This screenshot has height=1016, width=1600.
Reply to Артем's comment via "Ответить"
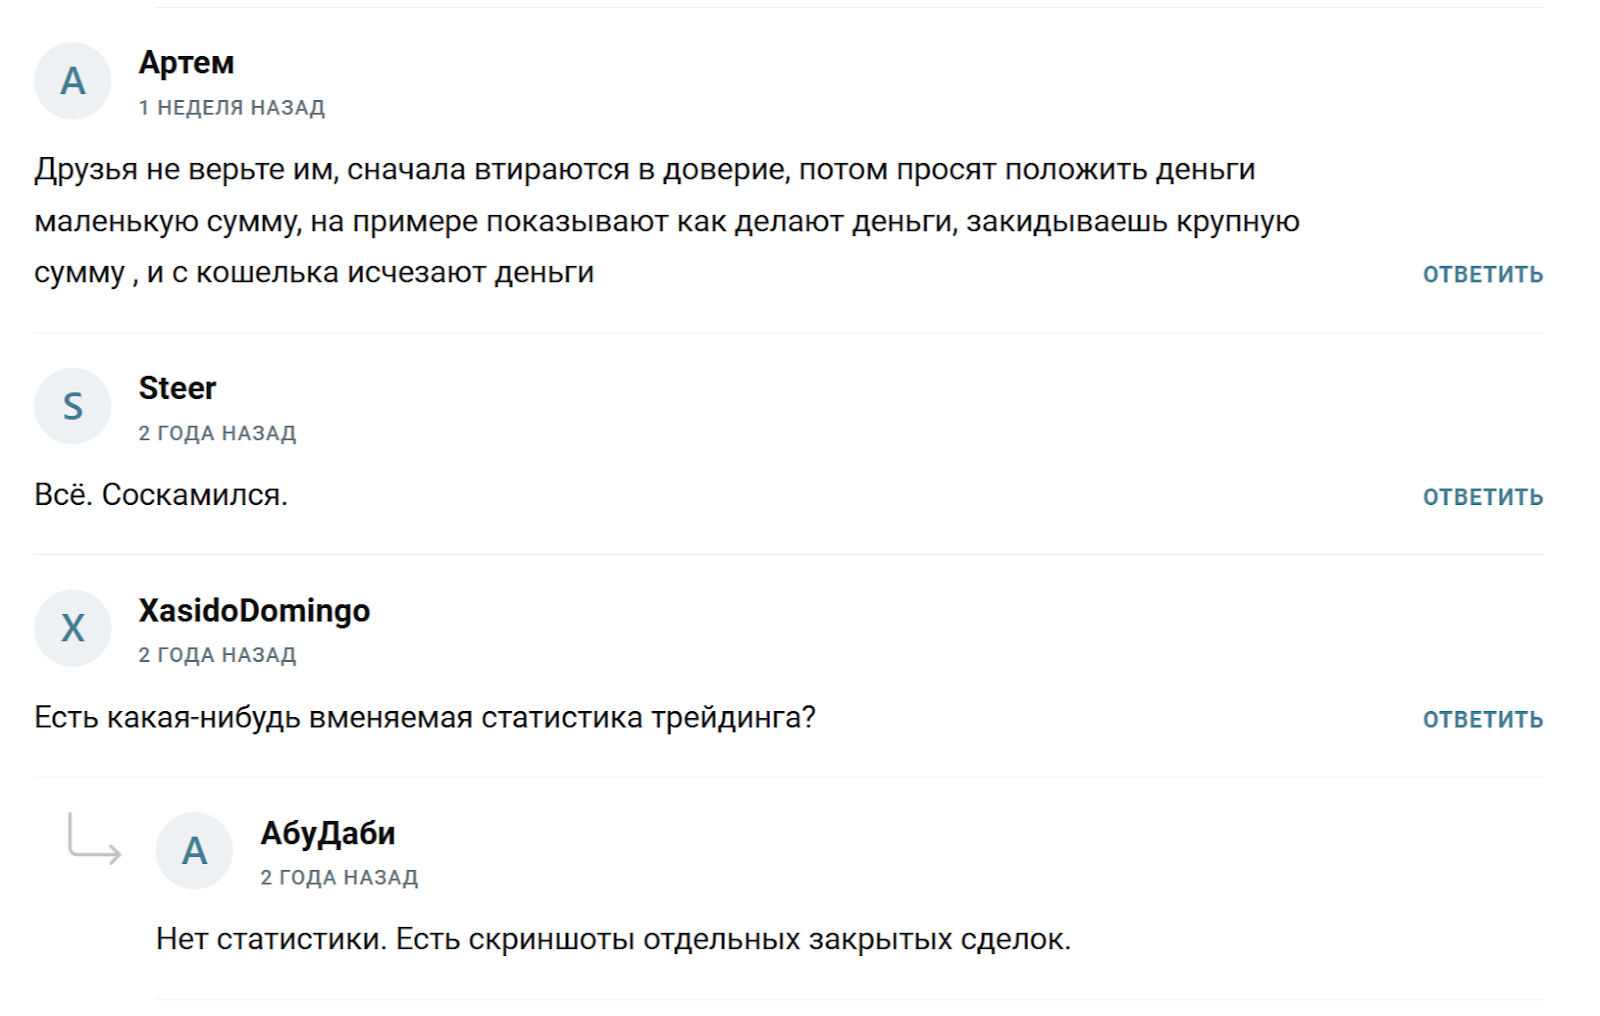pyautogui.click(x=1482, y=274)
